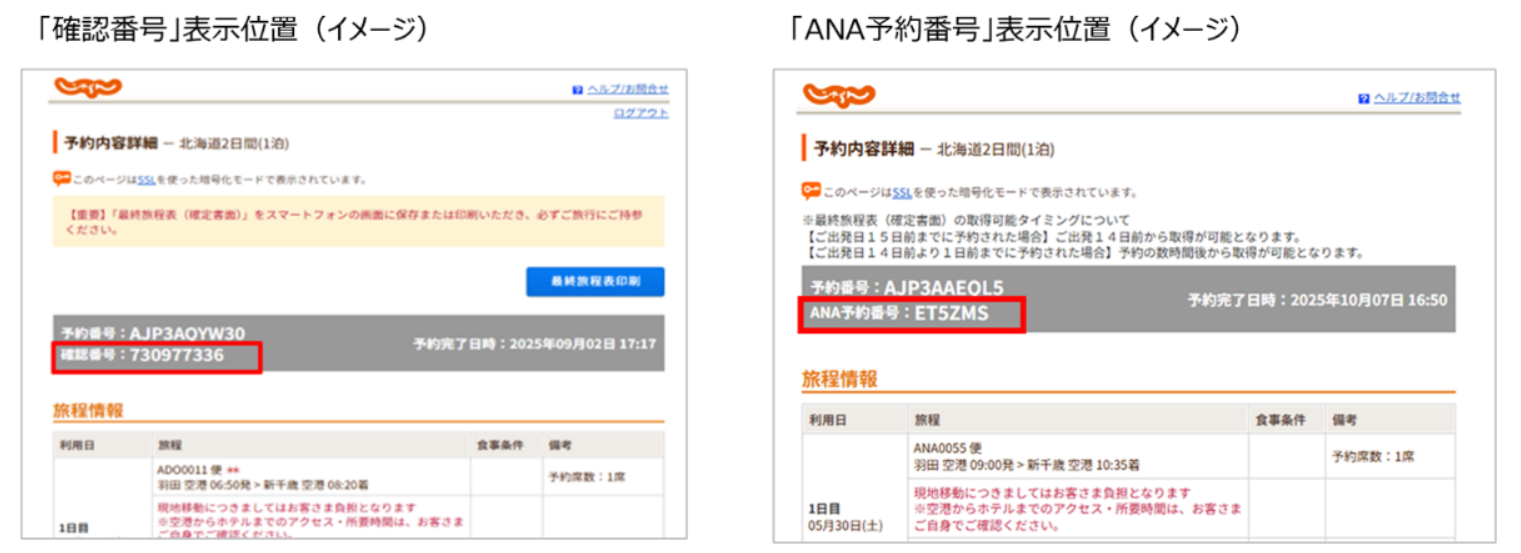The height and width of the screenshot is (553, 1521).
Task: Follow the SSL link in the right screenshot
Action: click(x=902, y=192)
